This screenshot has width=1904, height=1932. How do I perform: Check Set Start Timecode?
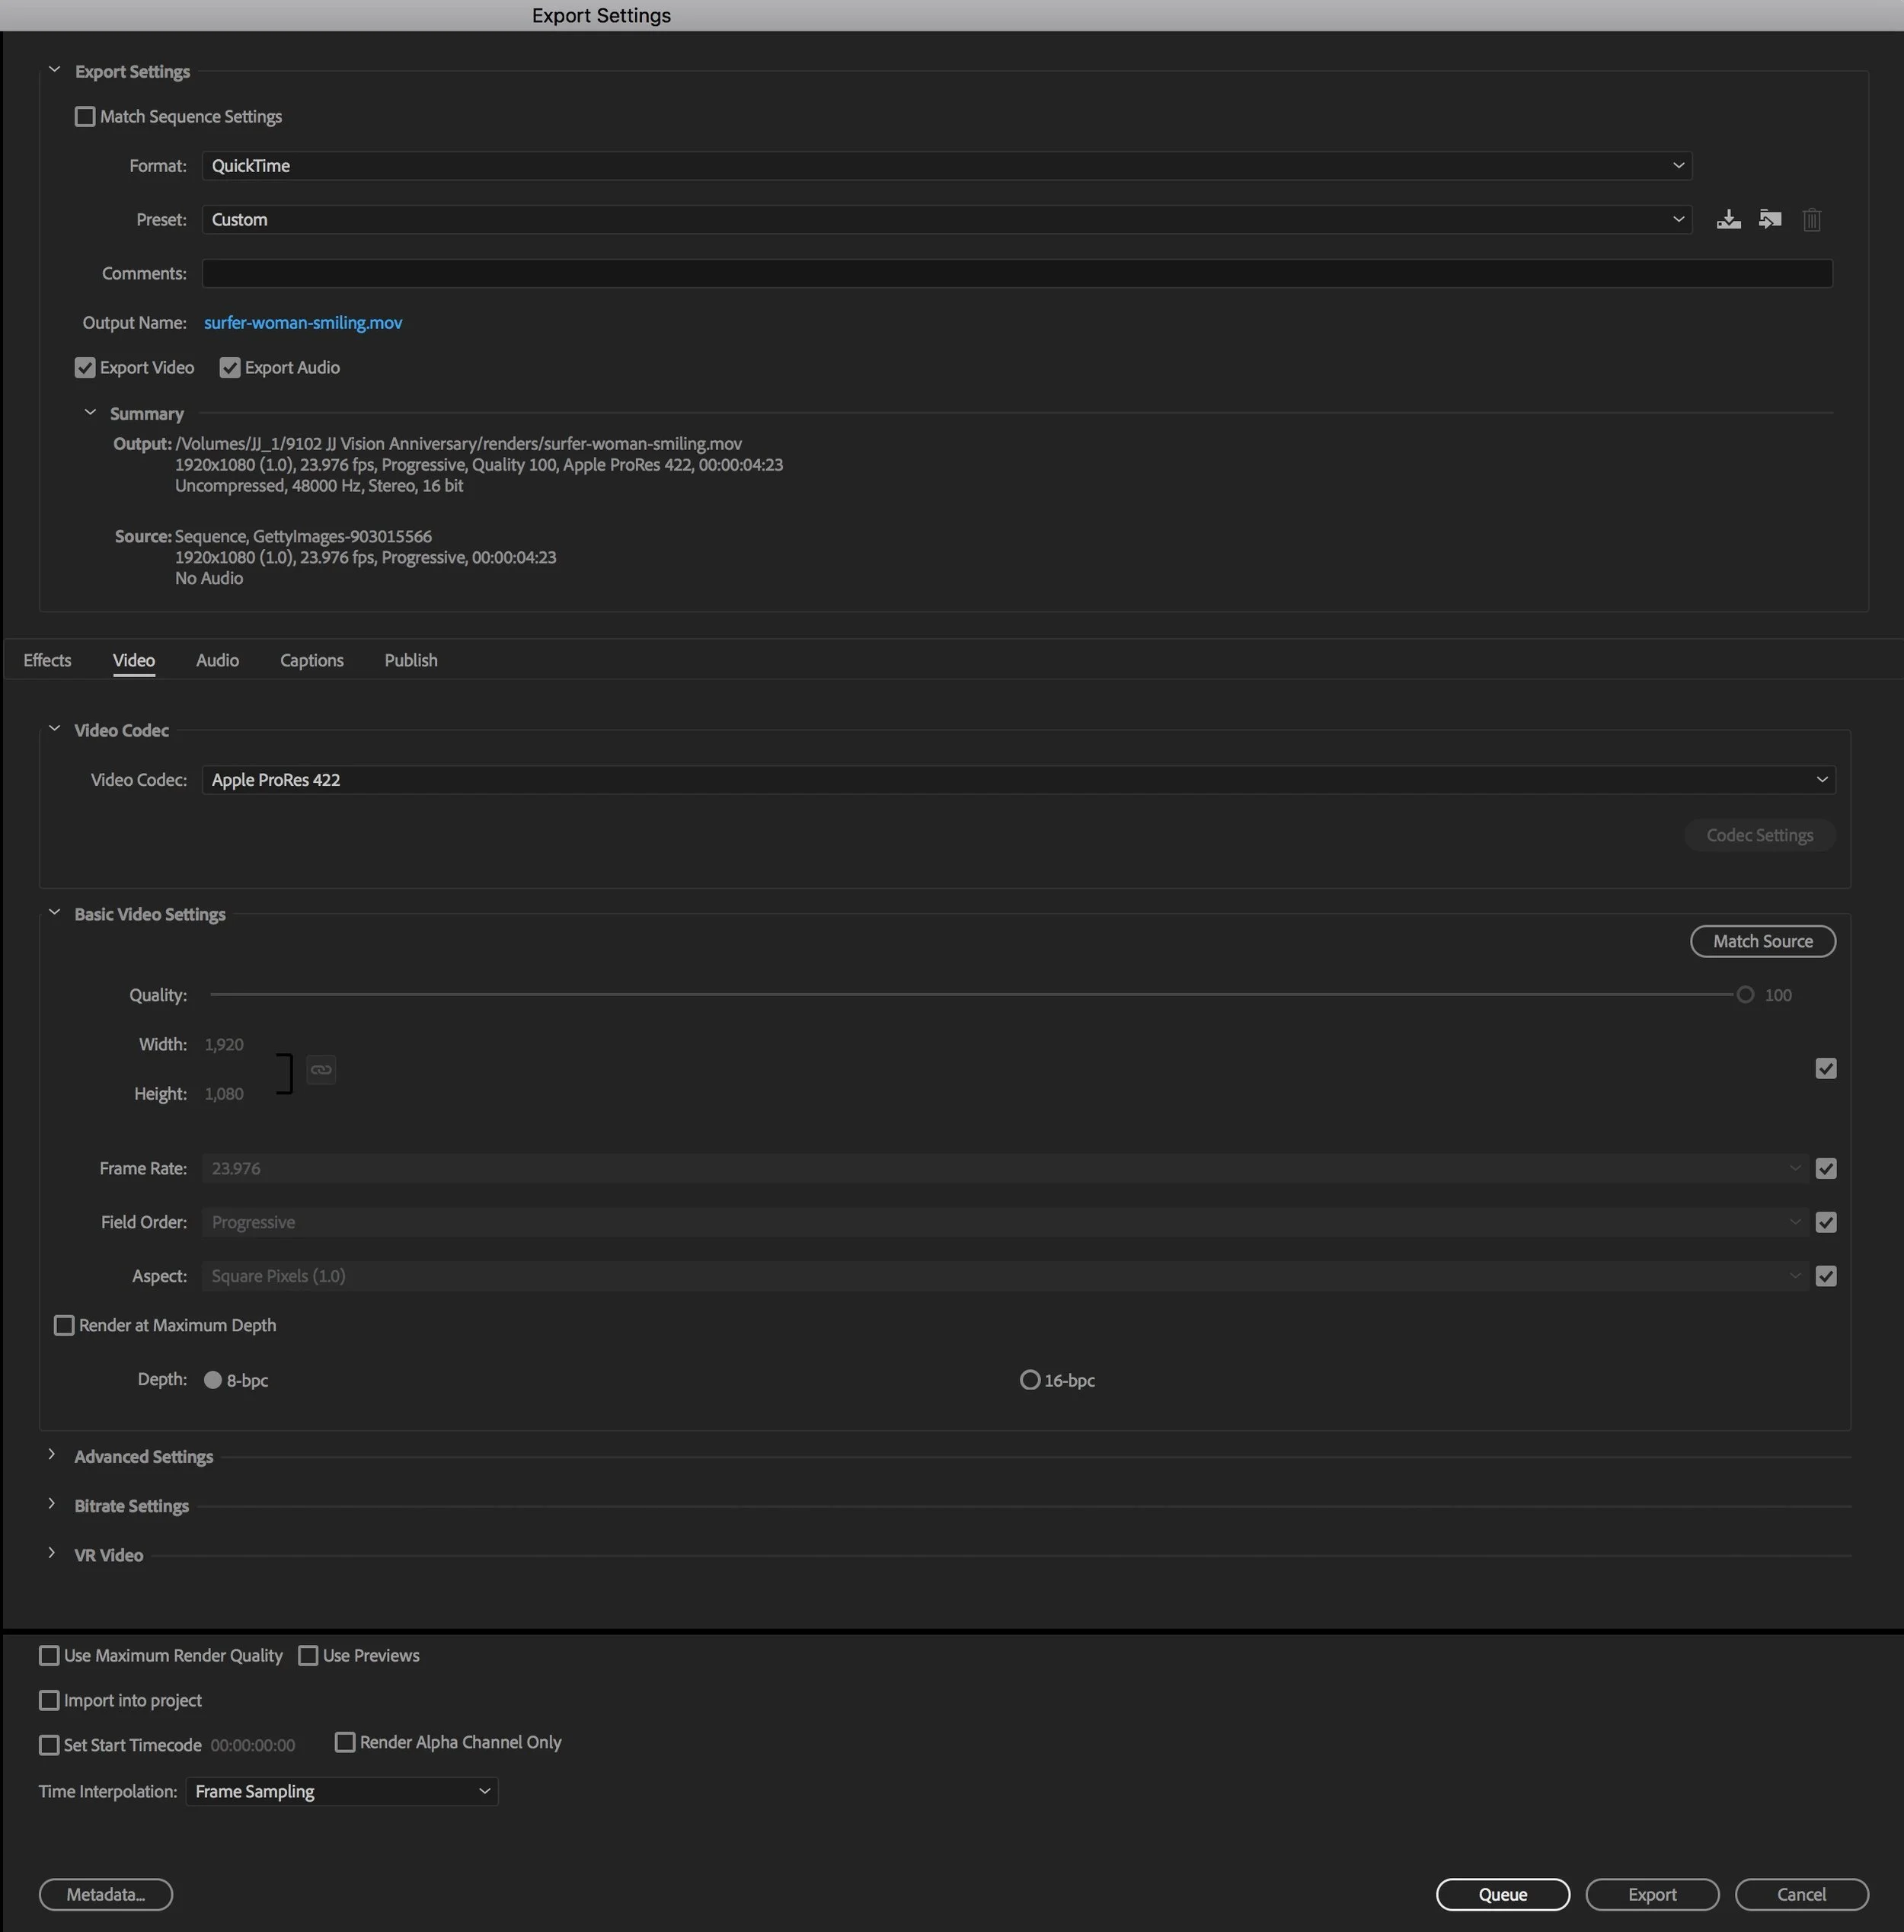click(x=49, y=1745)
